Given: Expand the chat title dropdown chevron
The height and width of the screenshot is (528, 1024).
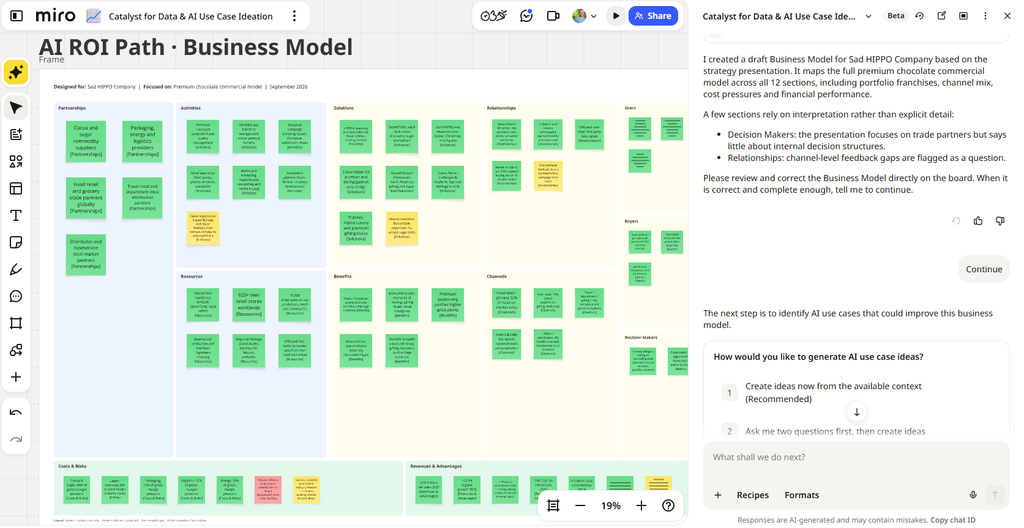Looking at the screenshot, I should coord(869,16).
